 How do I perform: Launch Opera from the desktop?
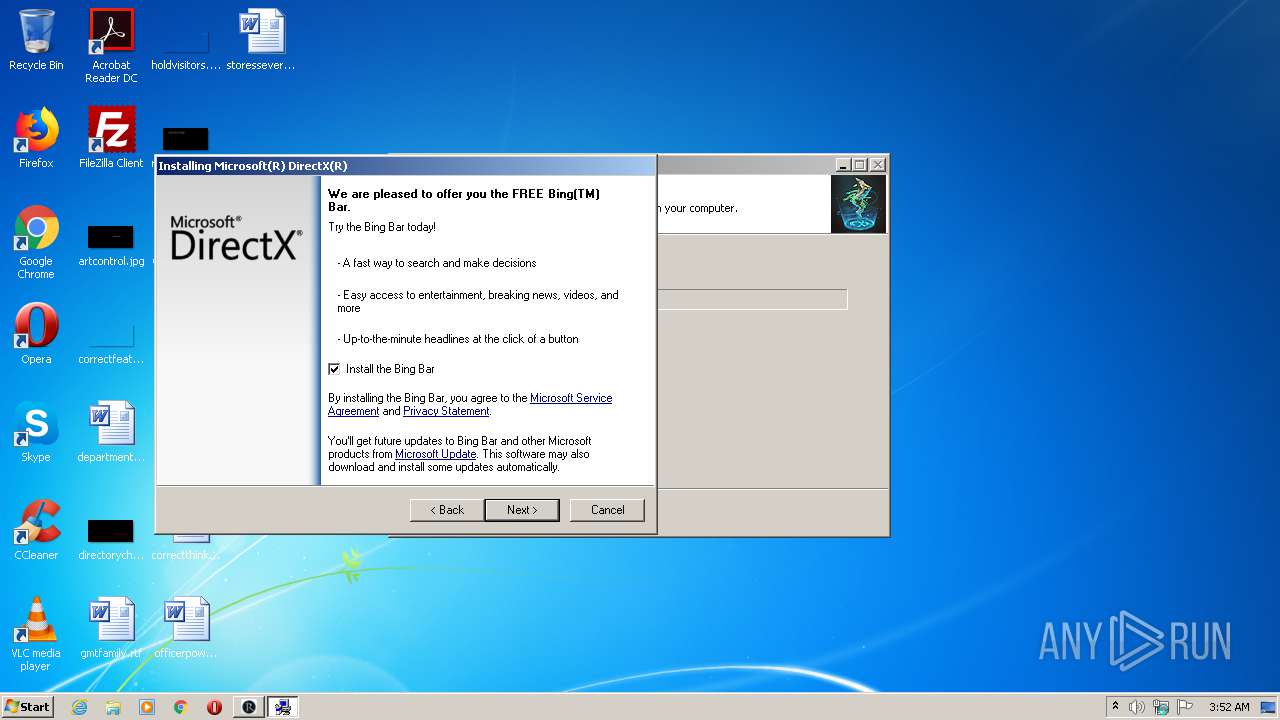[x=36, y=334]
